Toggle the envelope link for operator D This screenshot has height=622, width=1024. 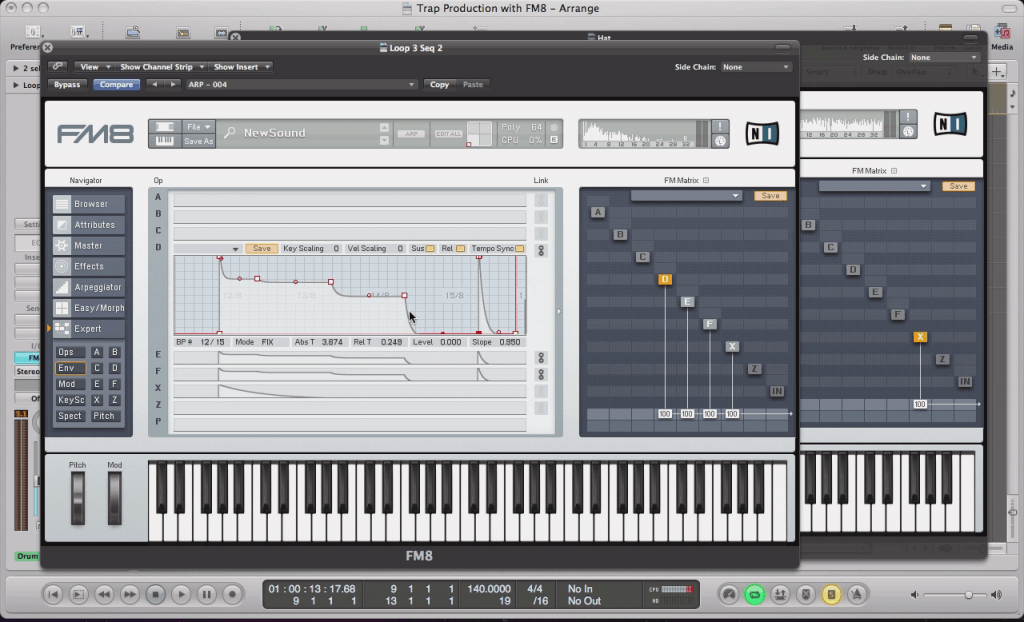point(541,250)
